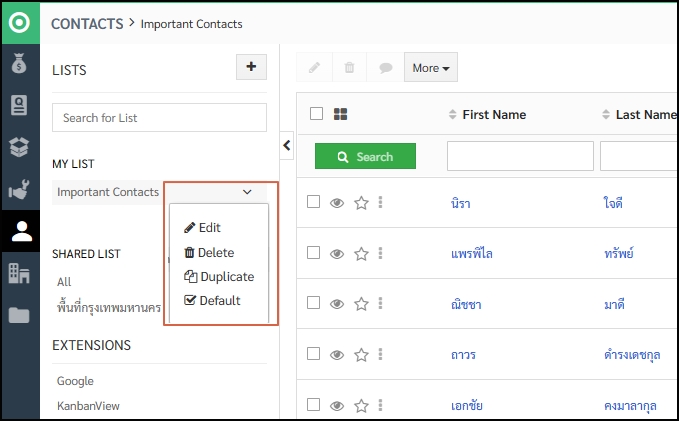Tick the select-all checkbox in header
Viewport: 679px width, 421px height.
[x=317, y=114]
